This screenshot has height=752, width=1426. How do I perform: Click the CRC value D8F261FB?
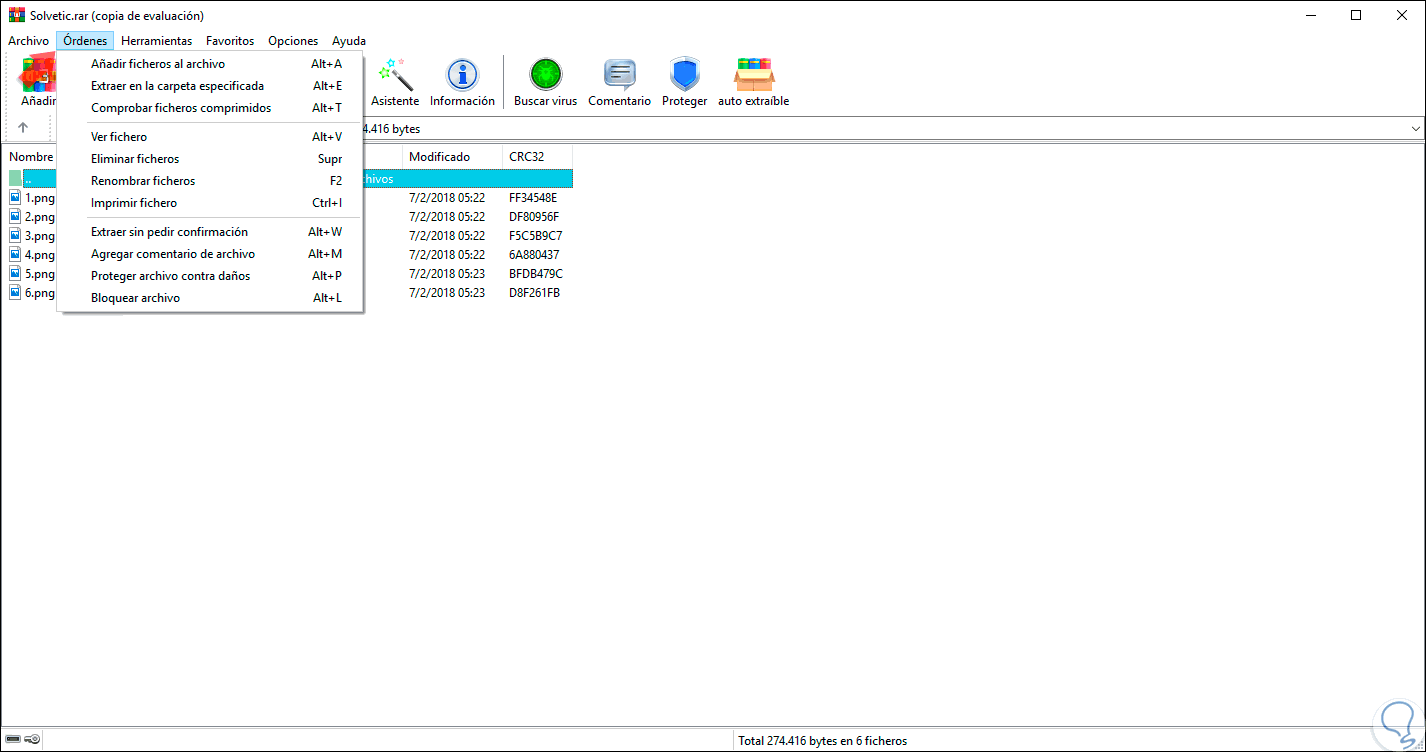point(534,293)
